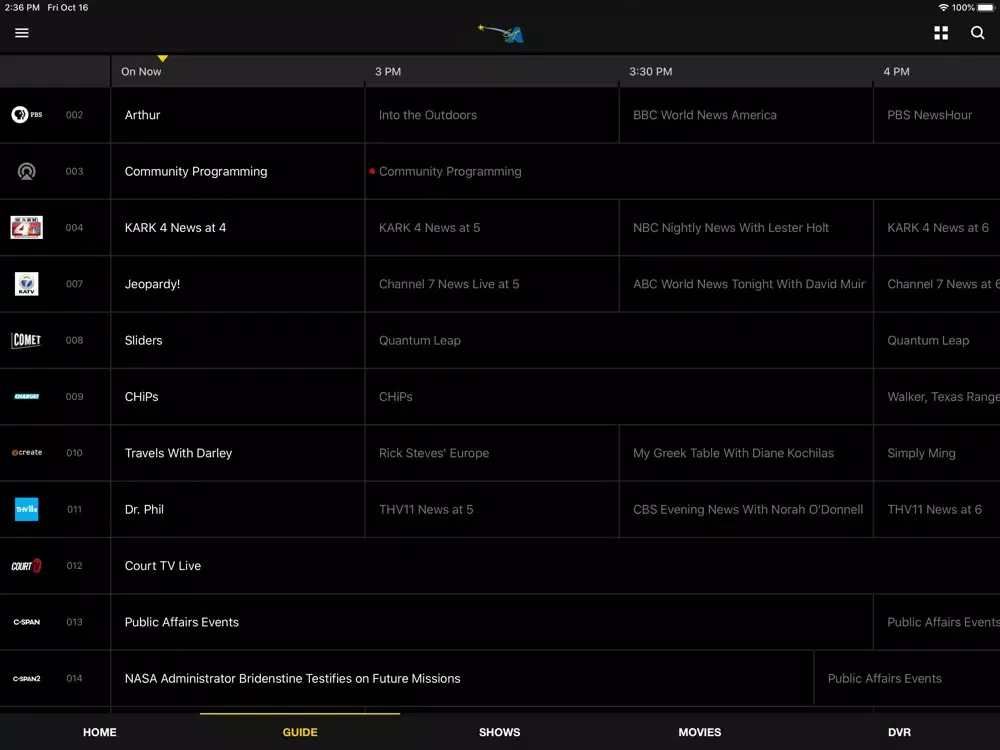Open the on-now Community Programming listing
The width and height of the screenshot is (1000, 750).
tap(238, 171)
